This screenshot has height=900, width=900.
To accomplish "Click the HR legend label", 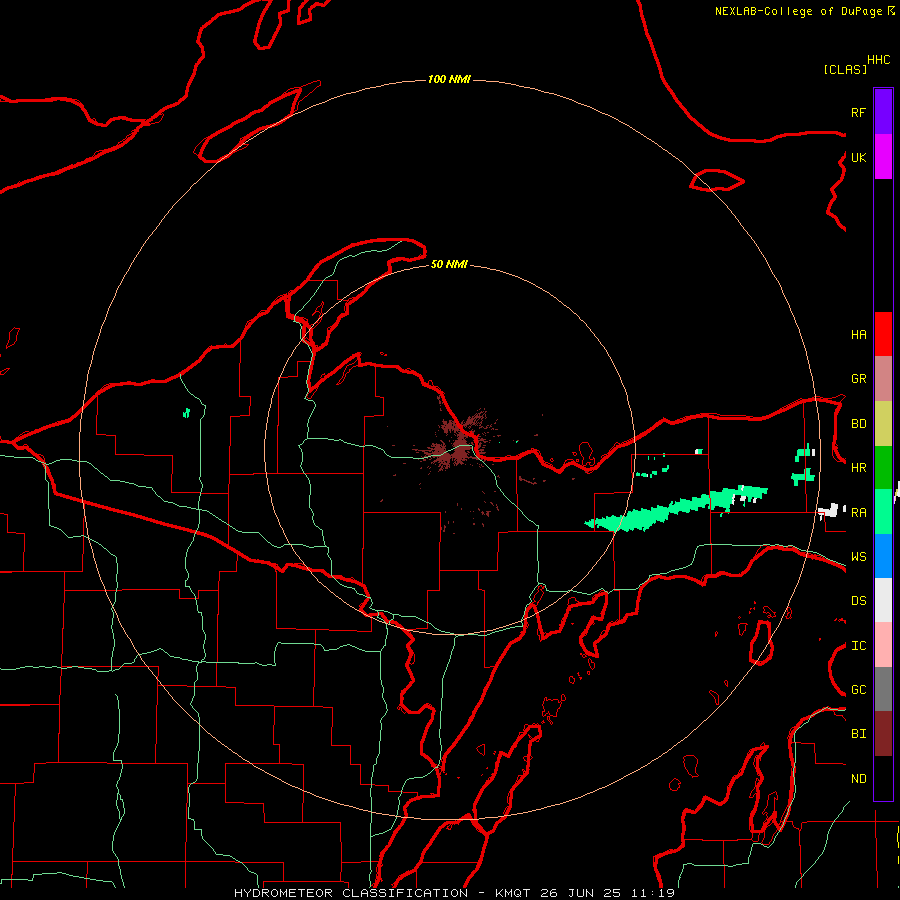I will pos(859,468).
